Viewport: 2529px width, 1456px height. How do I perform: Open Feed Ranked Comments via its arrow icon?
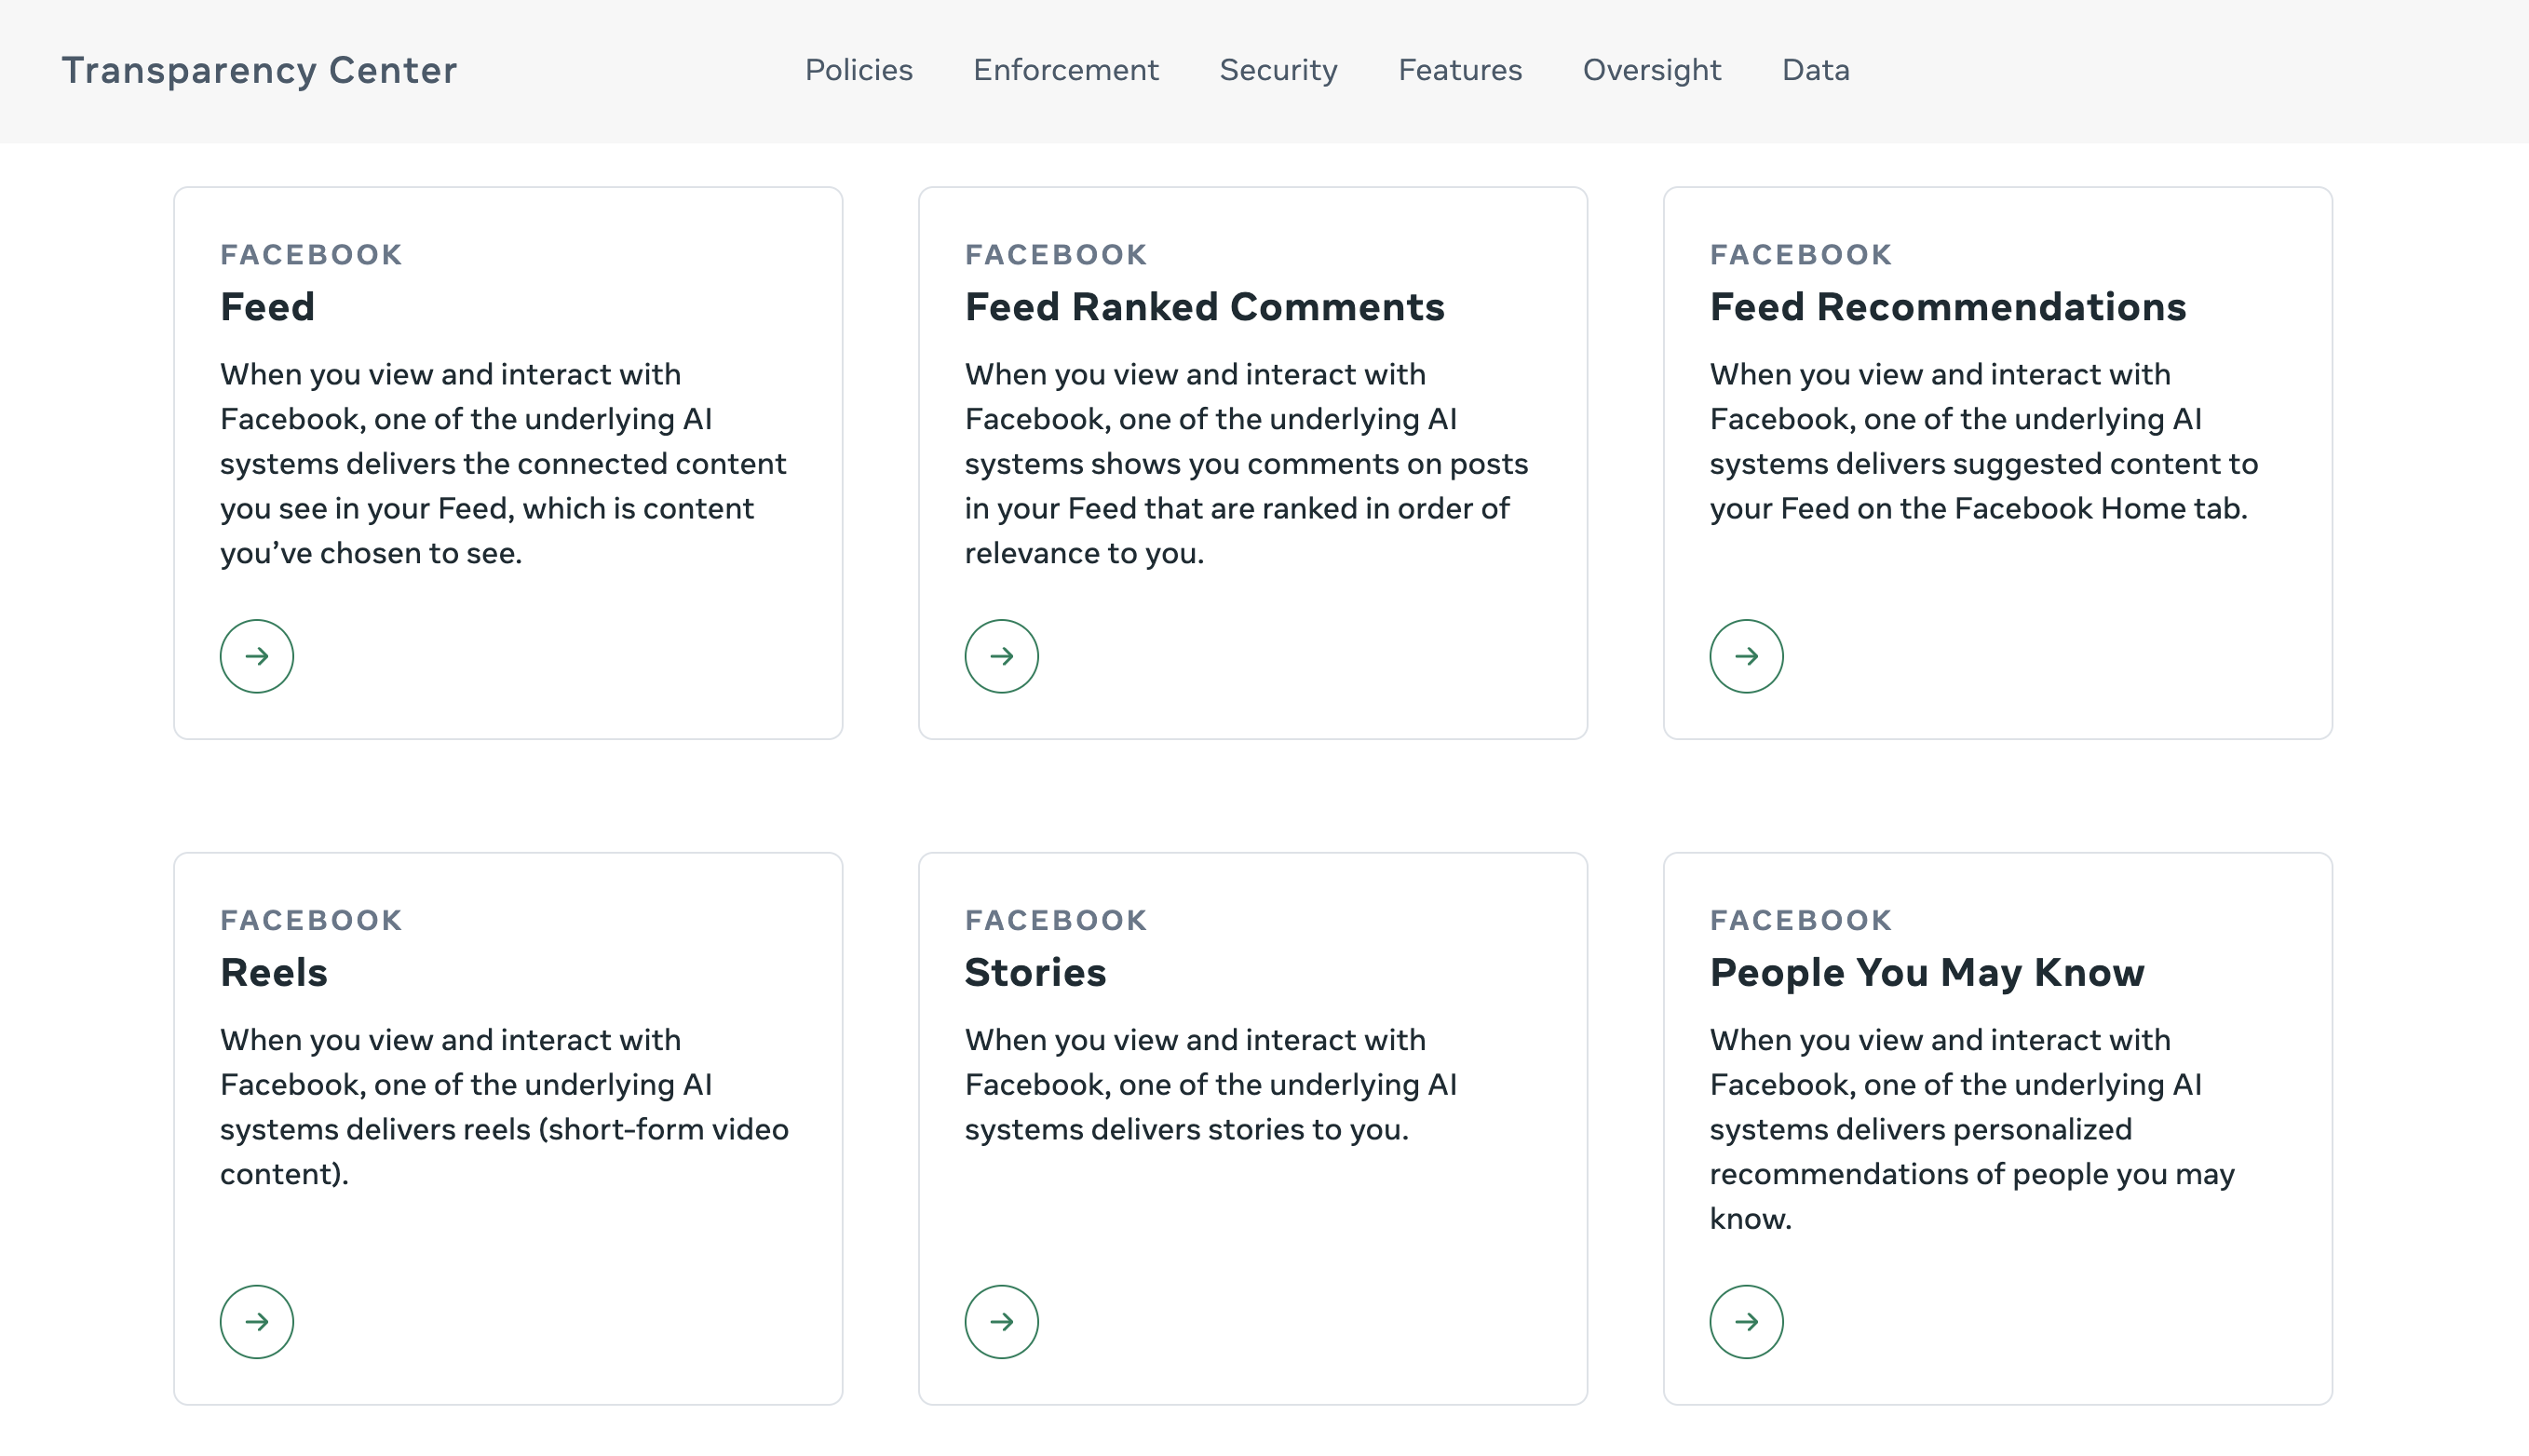(x=1001, y=656)
